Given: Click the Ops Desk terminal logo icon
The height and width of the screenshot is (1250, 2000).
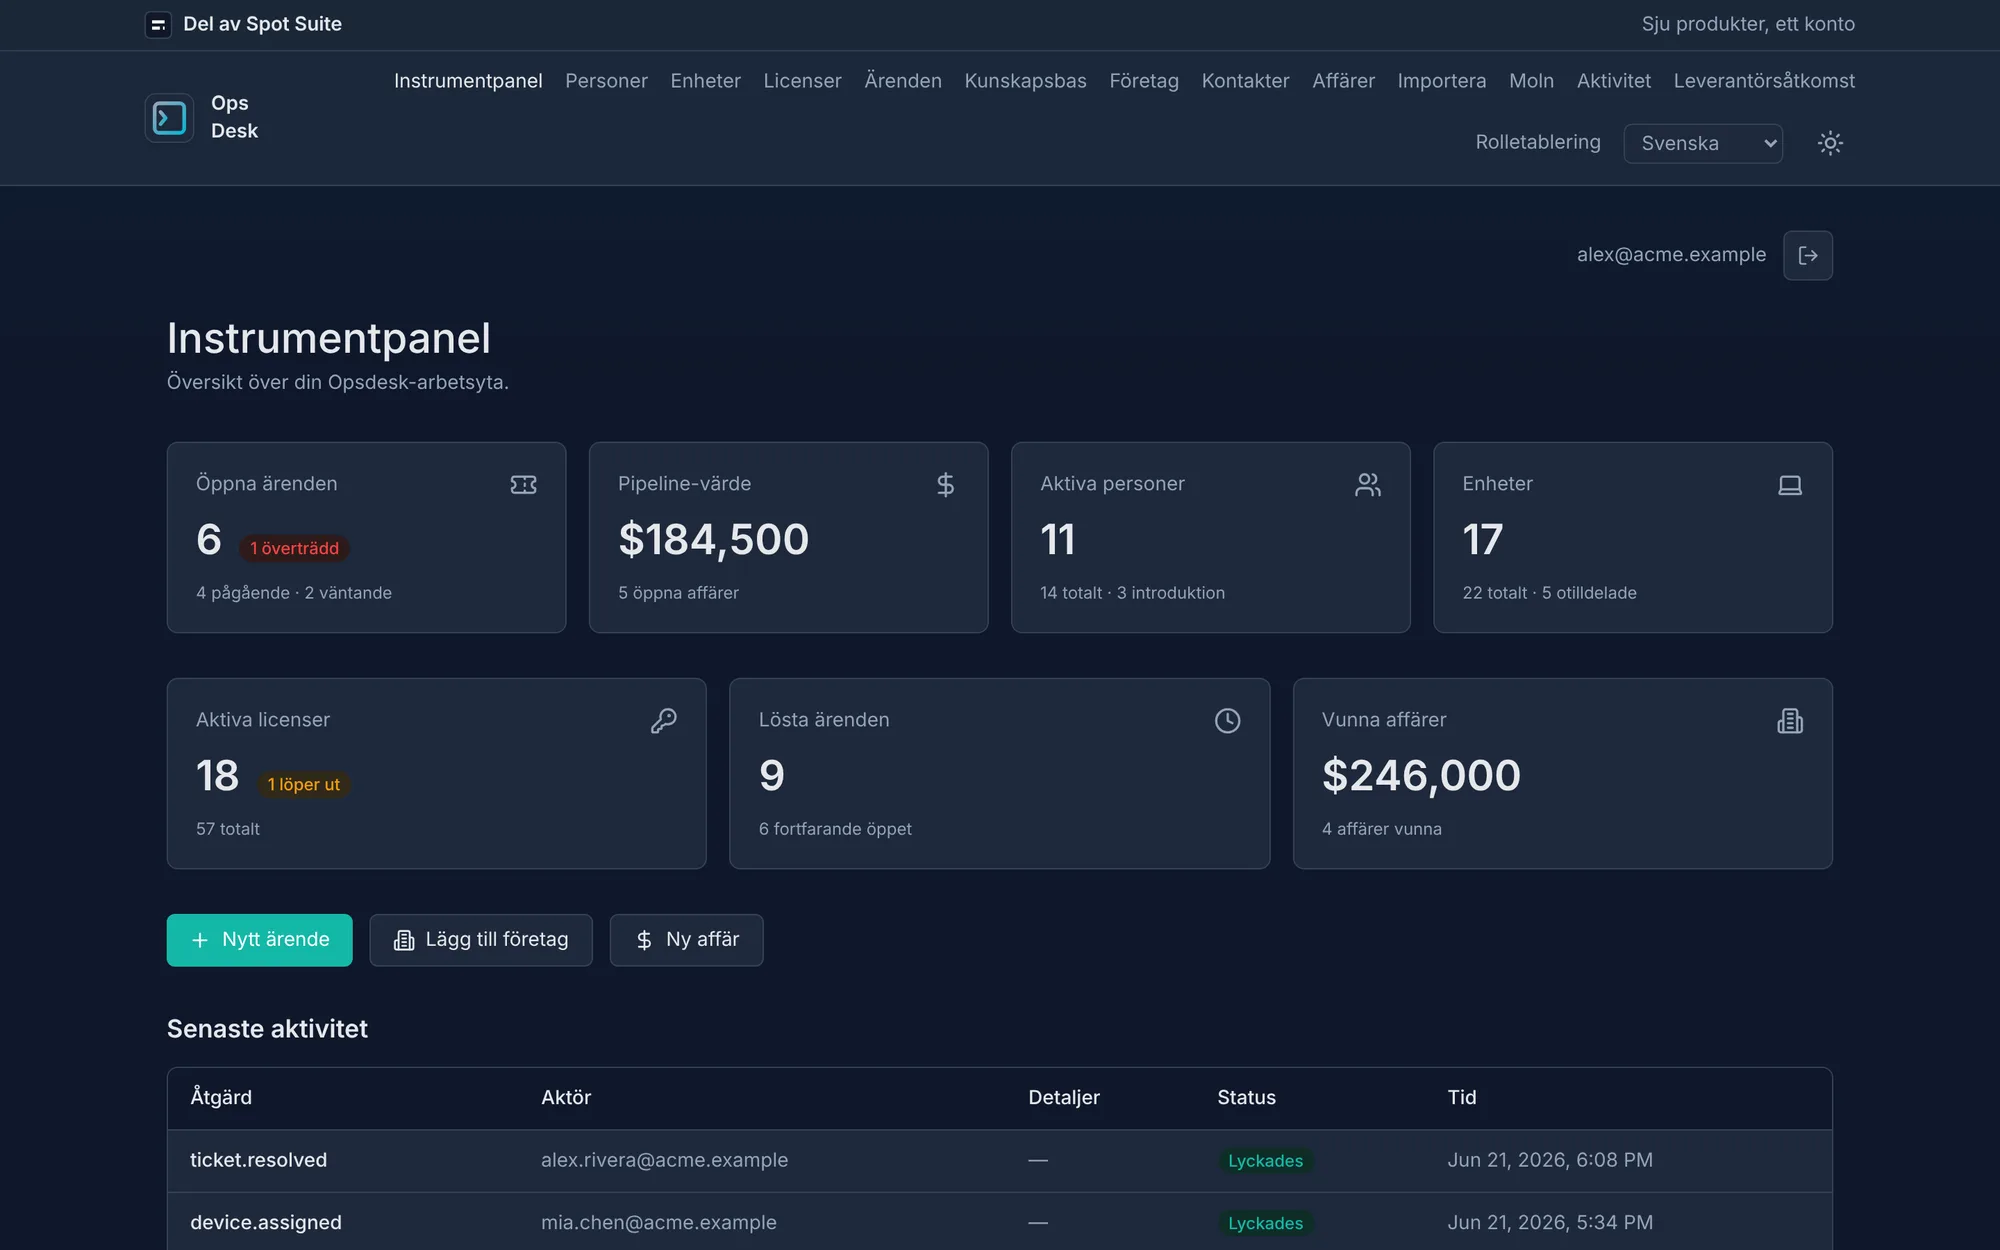Looking at the screenshot, I should point(169,118).
